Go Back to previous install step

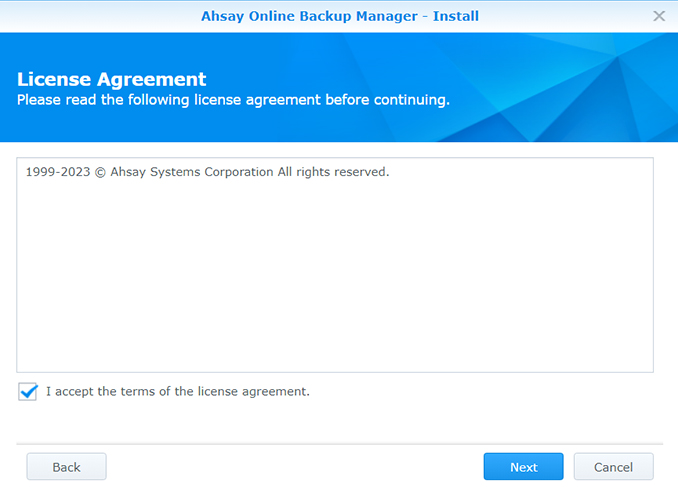click(x=66, y=467)
